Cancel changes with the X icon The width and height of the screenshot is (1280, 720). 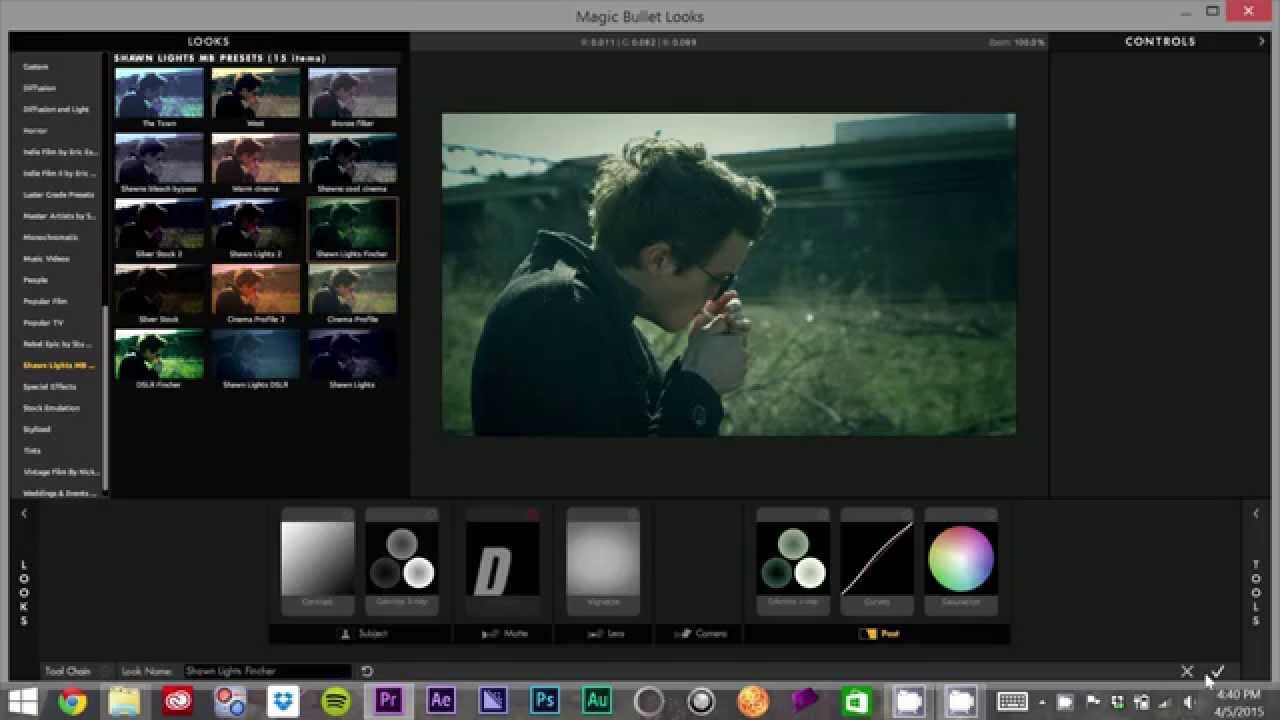click(x=1187, y=671)
